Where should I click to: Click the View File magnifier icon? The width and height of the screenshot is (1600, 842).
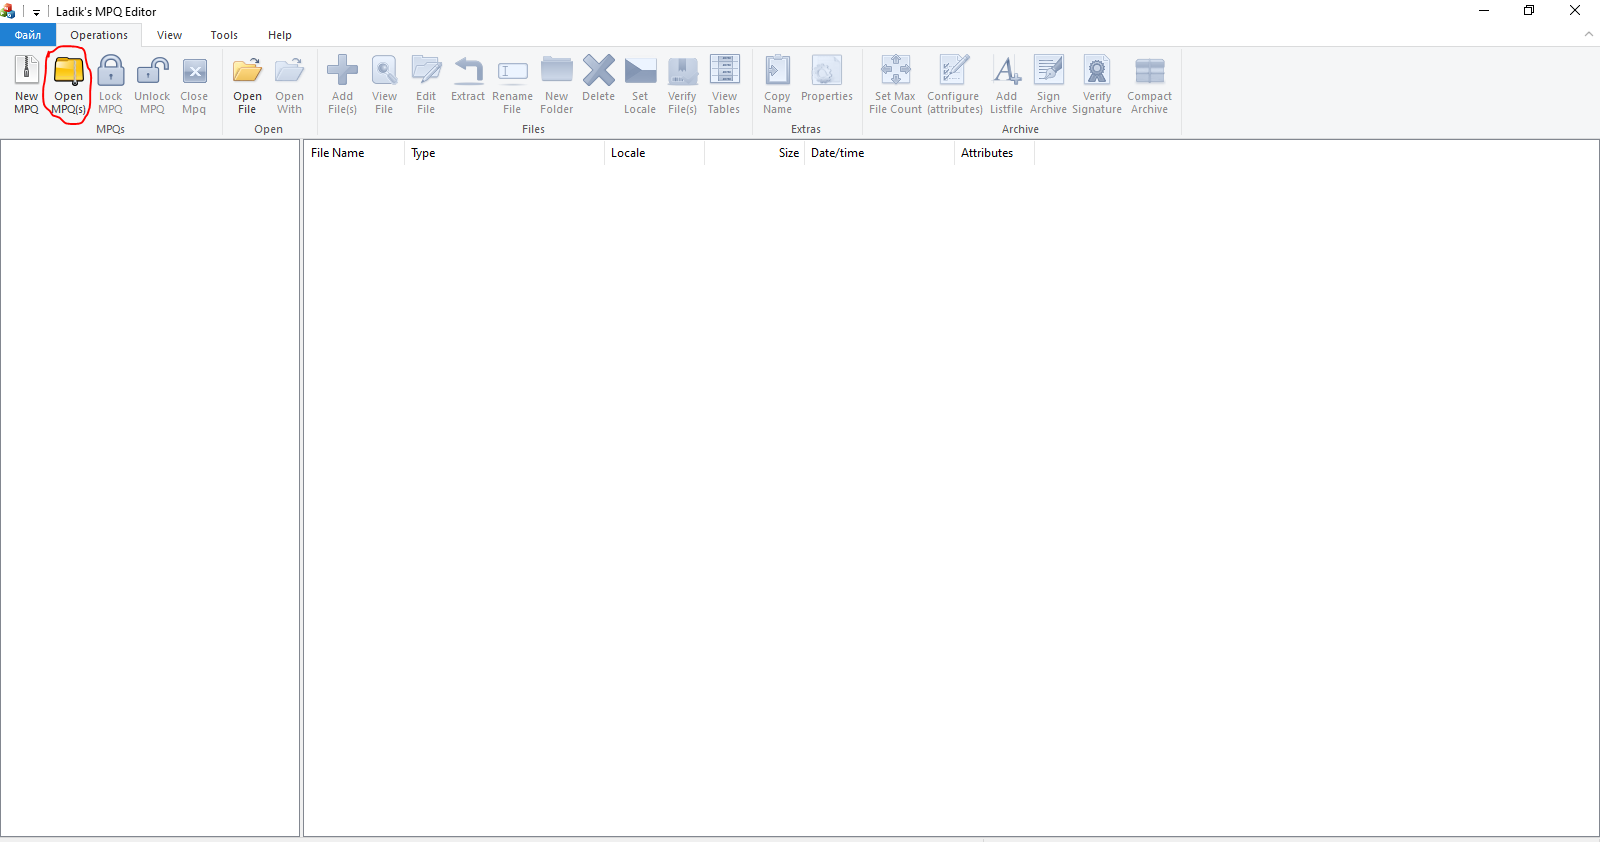point(384,71)
